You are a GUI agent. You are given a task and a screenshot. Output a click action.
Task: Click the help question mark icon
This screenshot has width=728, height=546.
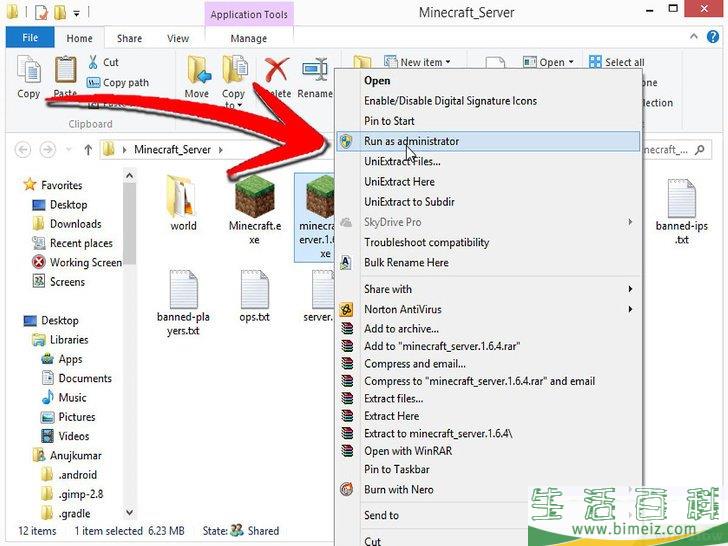(713, 37)
